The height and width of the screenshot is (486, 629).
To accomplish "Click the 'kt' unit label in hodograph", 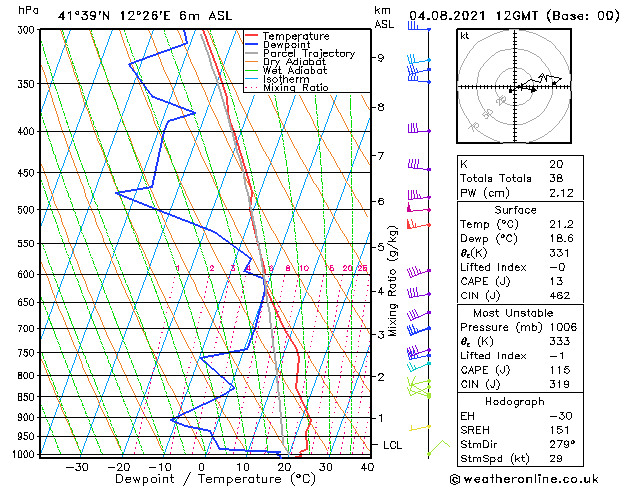I will point(464,36).
